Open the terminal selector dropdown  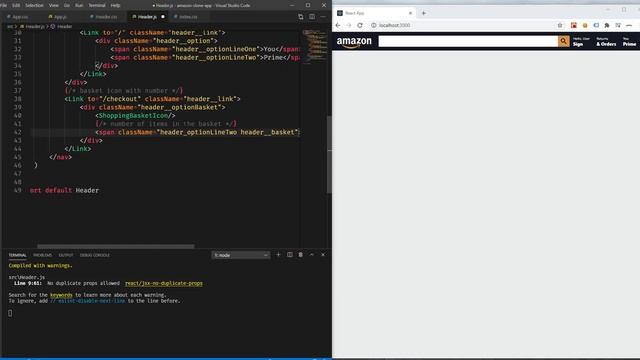tap(240, 255)
